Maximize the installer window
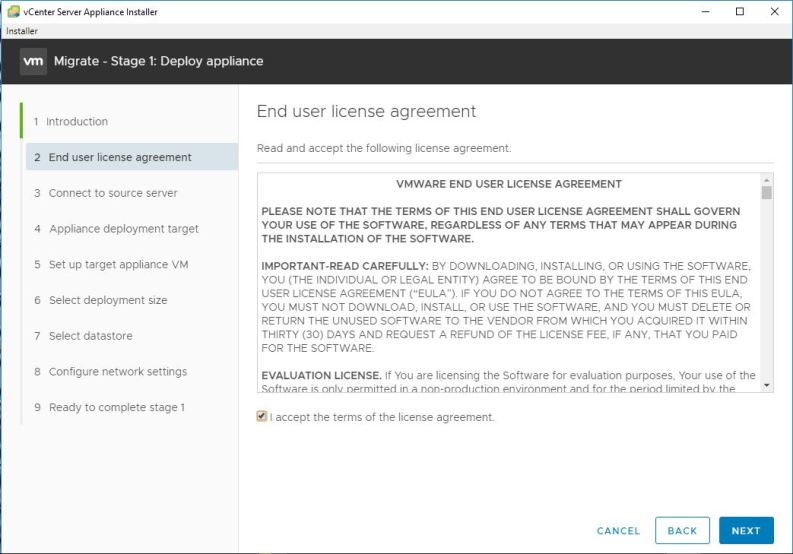This screenshot has height=554, width=793. coord(740,12)
